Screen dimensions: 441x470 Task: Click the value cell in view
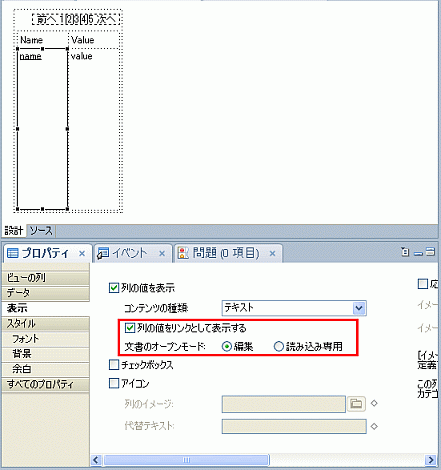82,56
